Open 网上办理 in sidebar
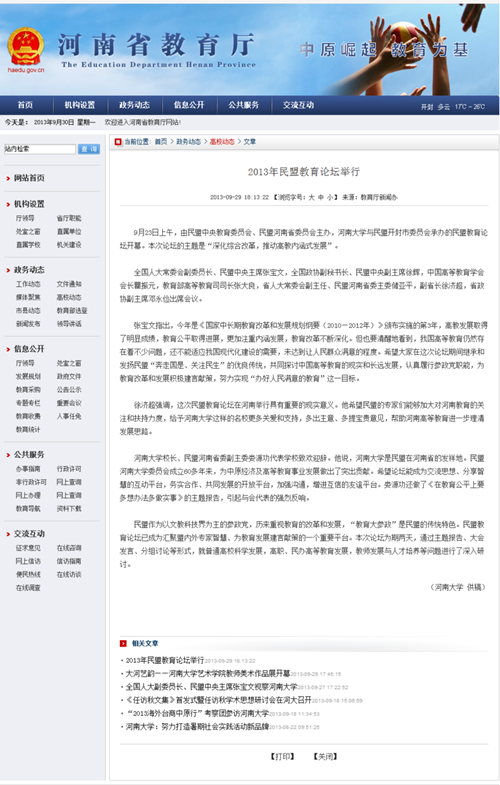500x785 pixels. (28, 496)
